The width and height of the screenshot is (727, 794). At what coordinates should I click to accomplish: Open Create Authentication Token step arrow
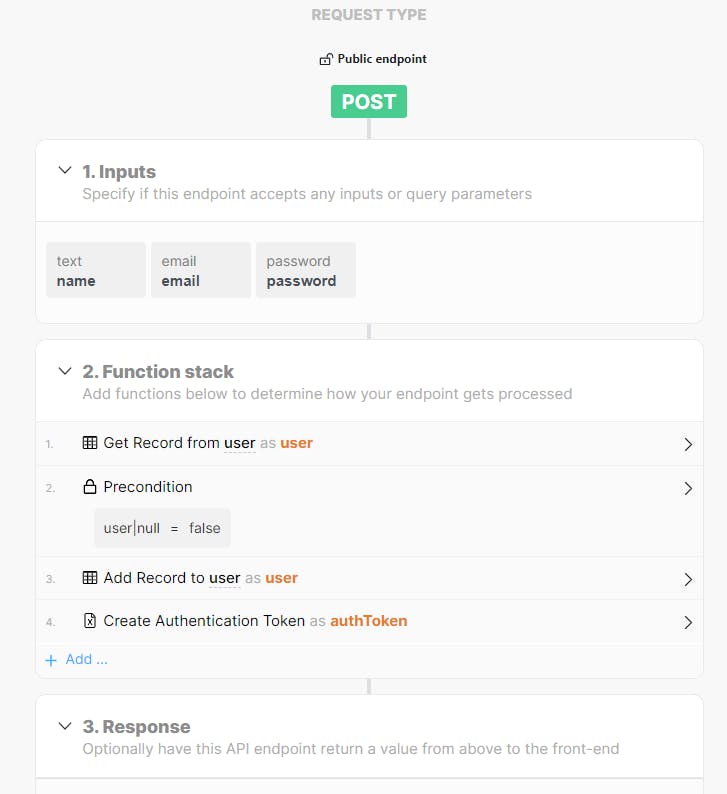(x=688, y=622)
